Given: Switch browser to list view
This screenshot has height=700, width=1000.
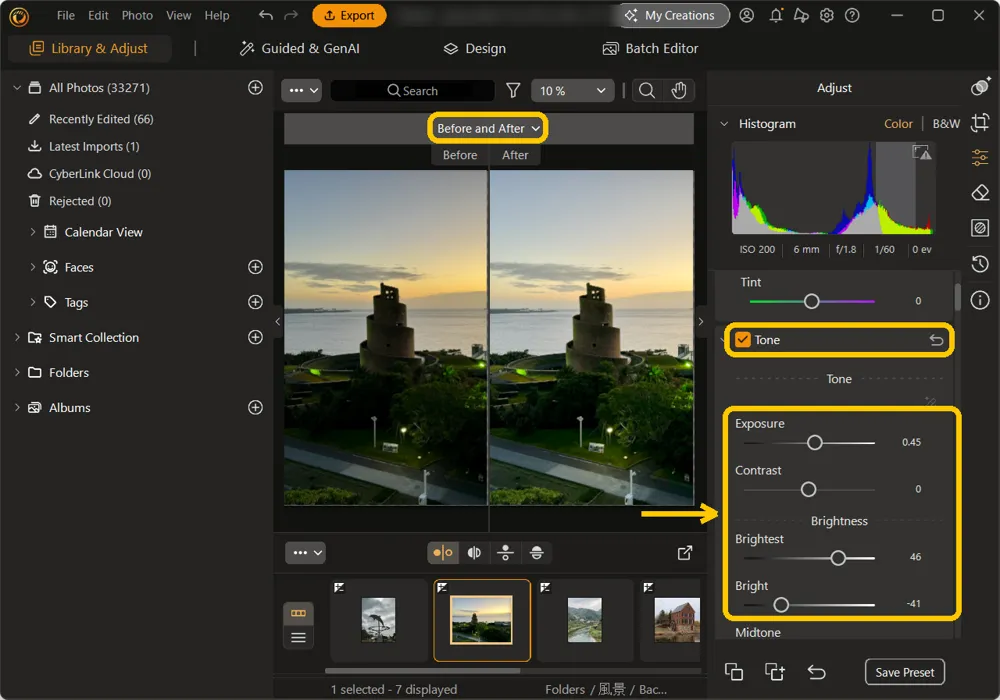Looking at the screenshot, I should [298, 638].
